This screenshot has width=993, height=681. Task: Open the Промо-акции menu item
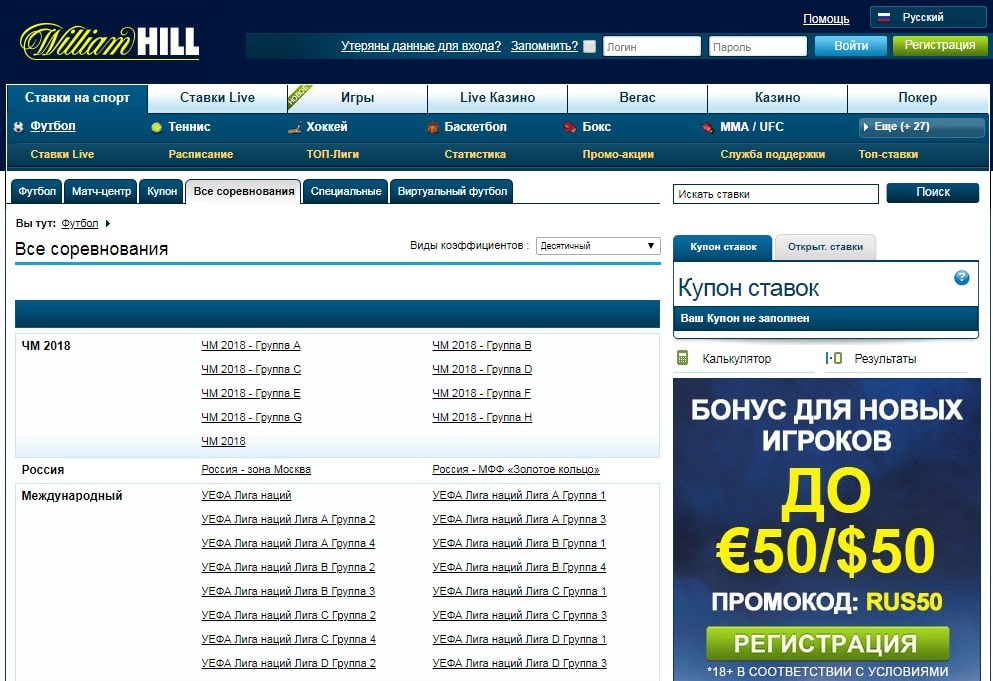pos(618,155)
